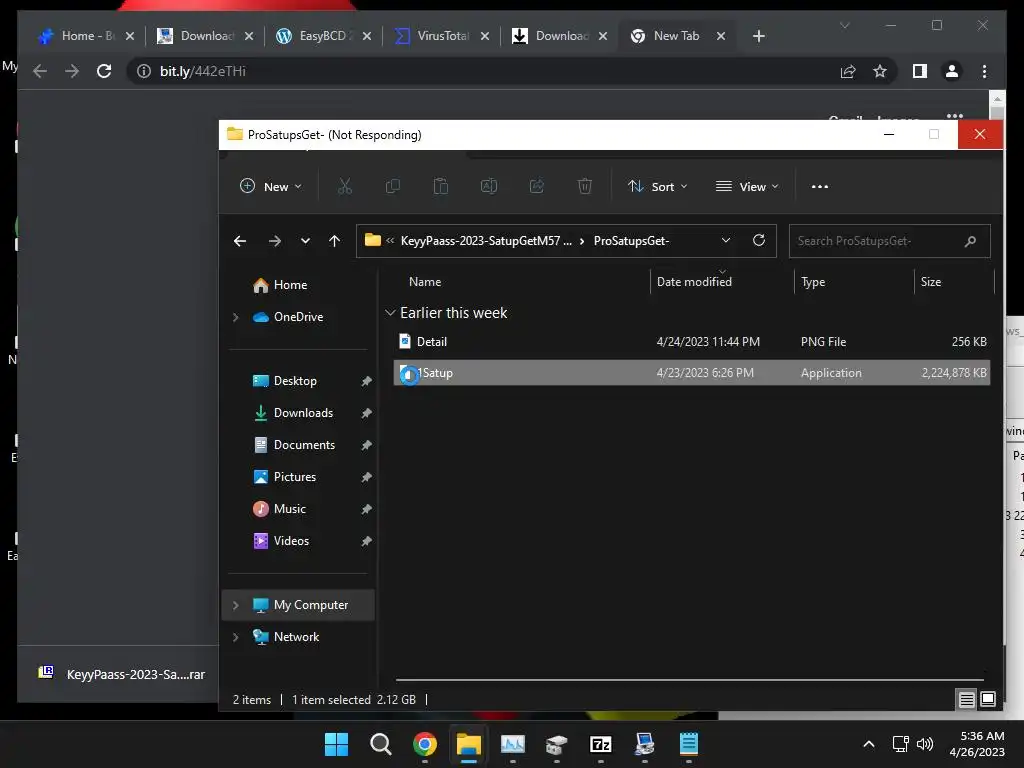The width and height of the screenshot is (1024, 768).
Task: Open Videos in navigation pane
Action: (x=291, y=541)
